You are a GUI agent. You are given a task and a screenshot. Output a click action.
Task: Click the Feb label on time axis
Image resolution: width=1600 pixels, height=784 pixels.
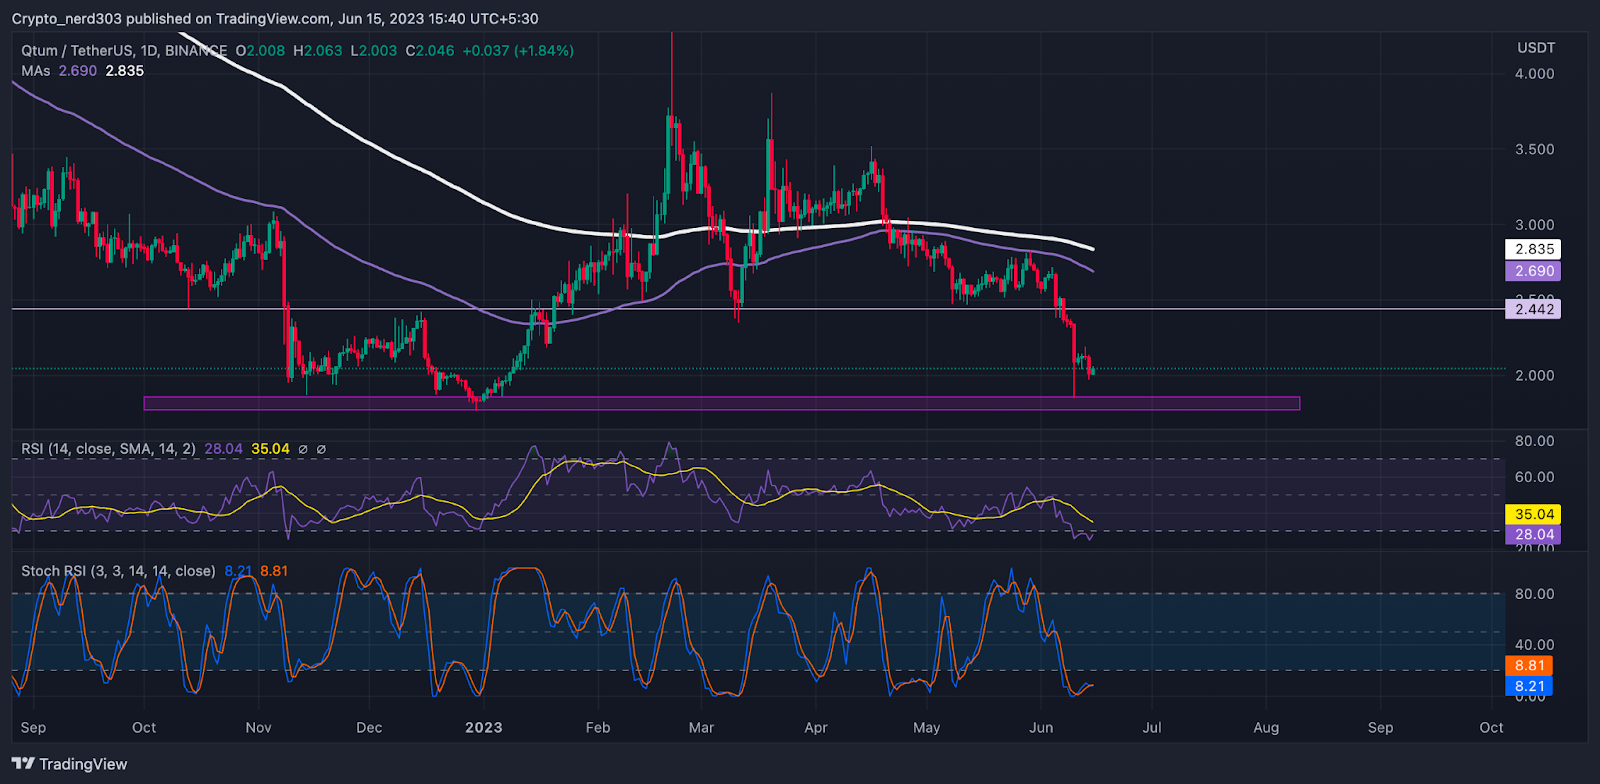pyautogui.click(x=598, y=728)
